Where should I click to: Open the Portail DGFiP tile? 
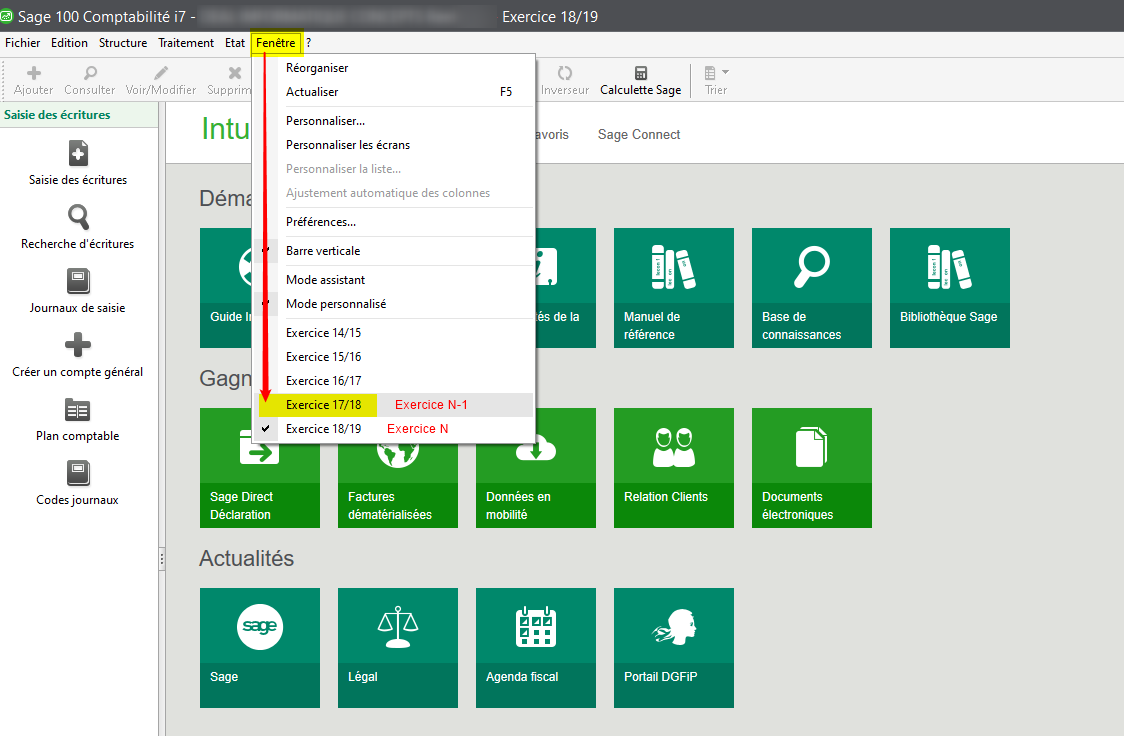(673, 647)
